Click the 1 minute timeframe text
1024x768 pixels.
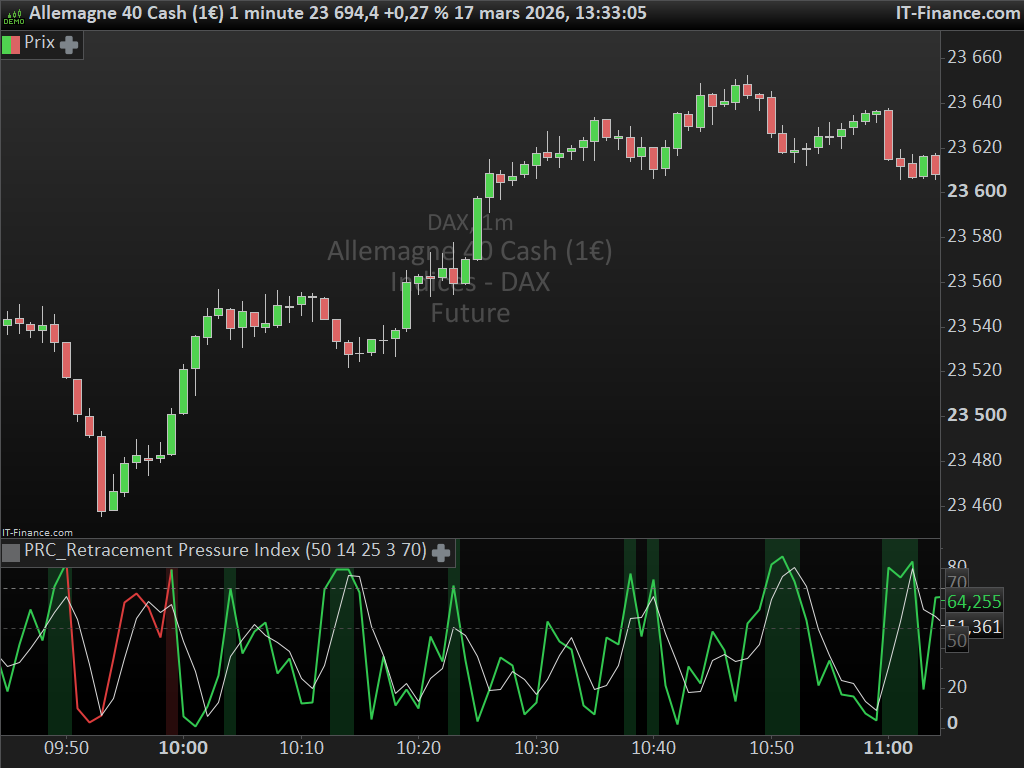click(x=266, y=13)
